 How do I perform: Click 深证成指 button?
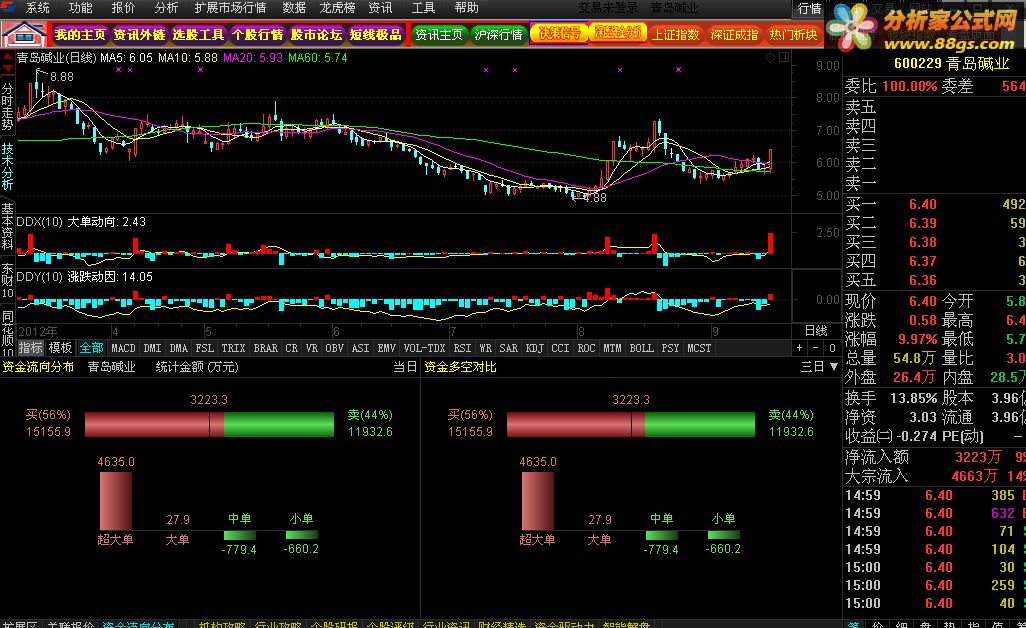pyautogui.click(x=734, y=35)
